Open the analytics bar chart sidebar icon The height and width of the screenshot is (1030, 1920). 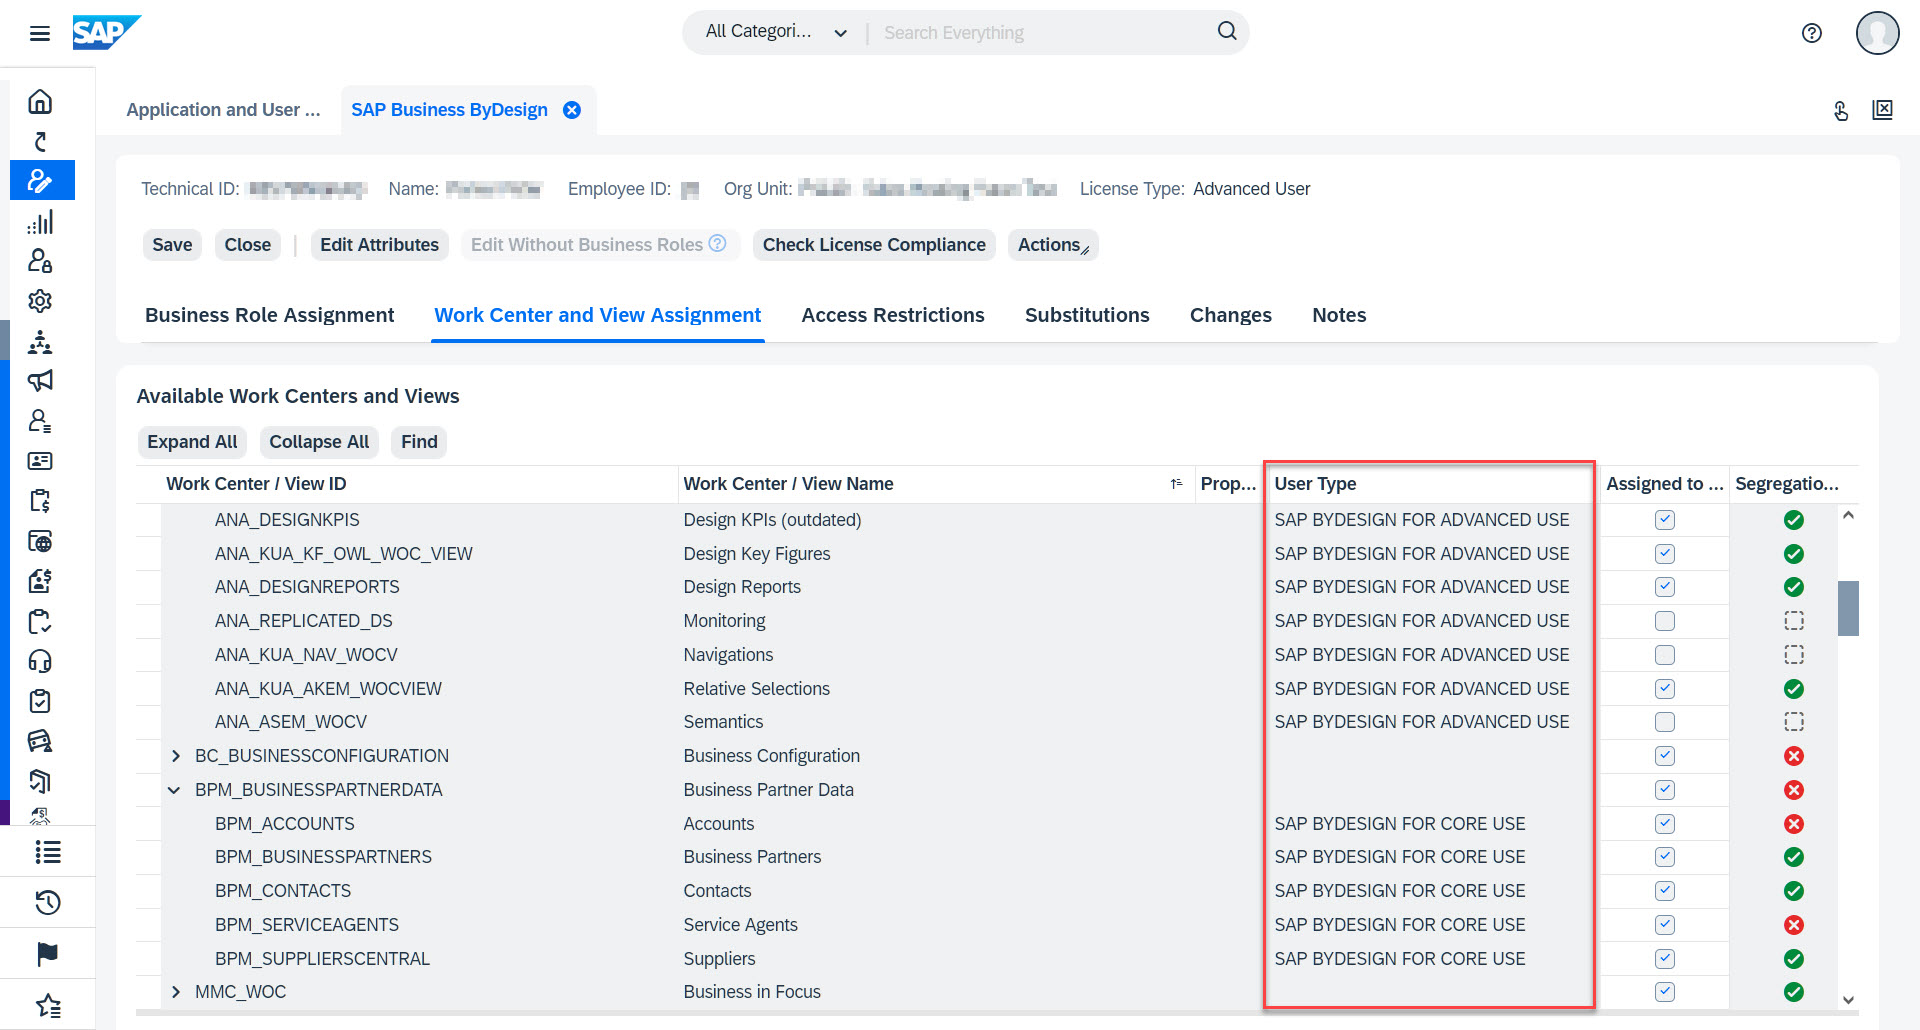tap(40, 221)
